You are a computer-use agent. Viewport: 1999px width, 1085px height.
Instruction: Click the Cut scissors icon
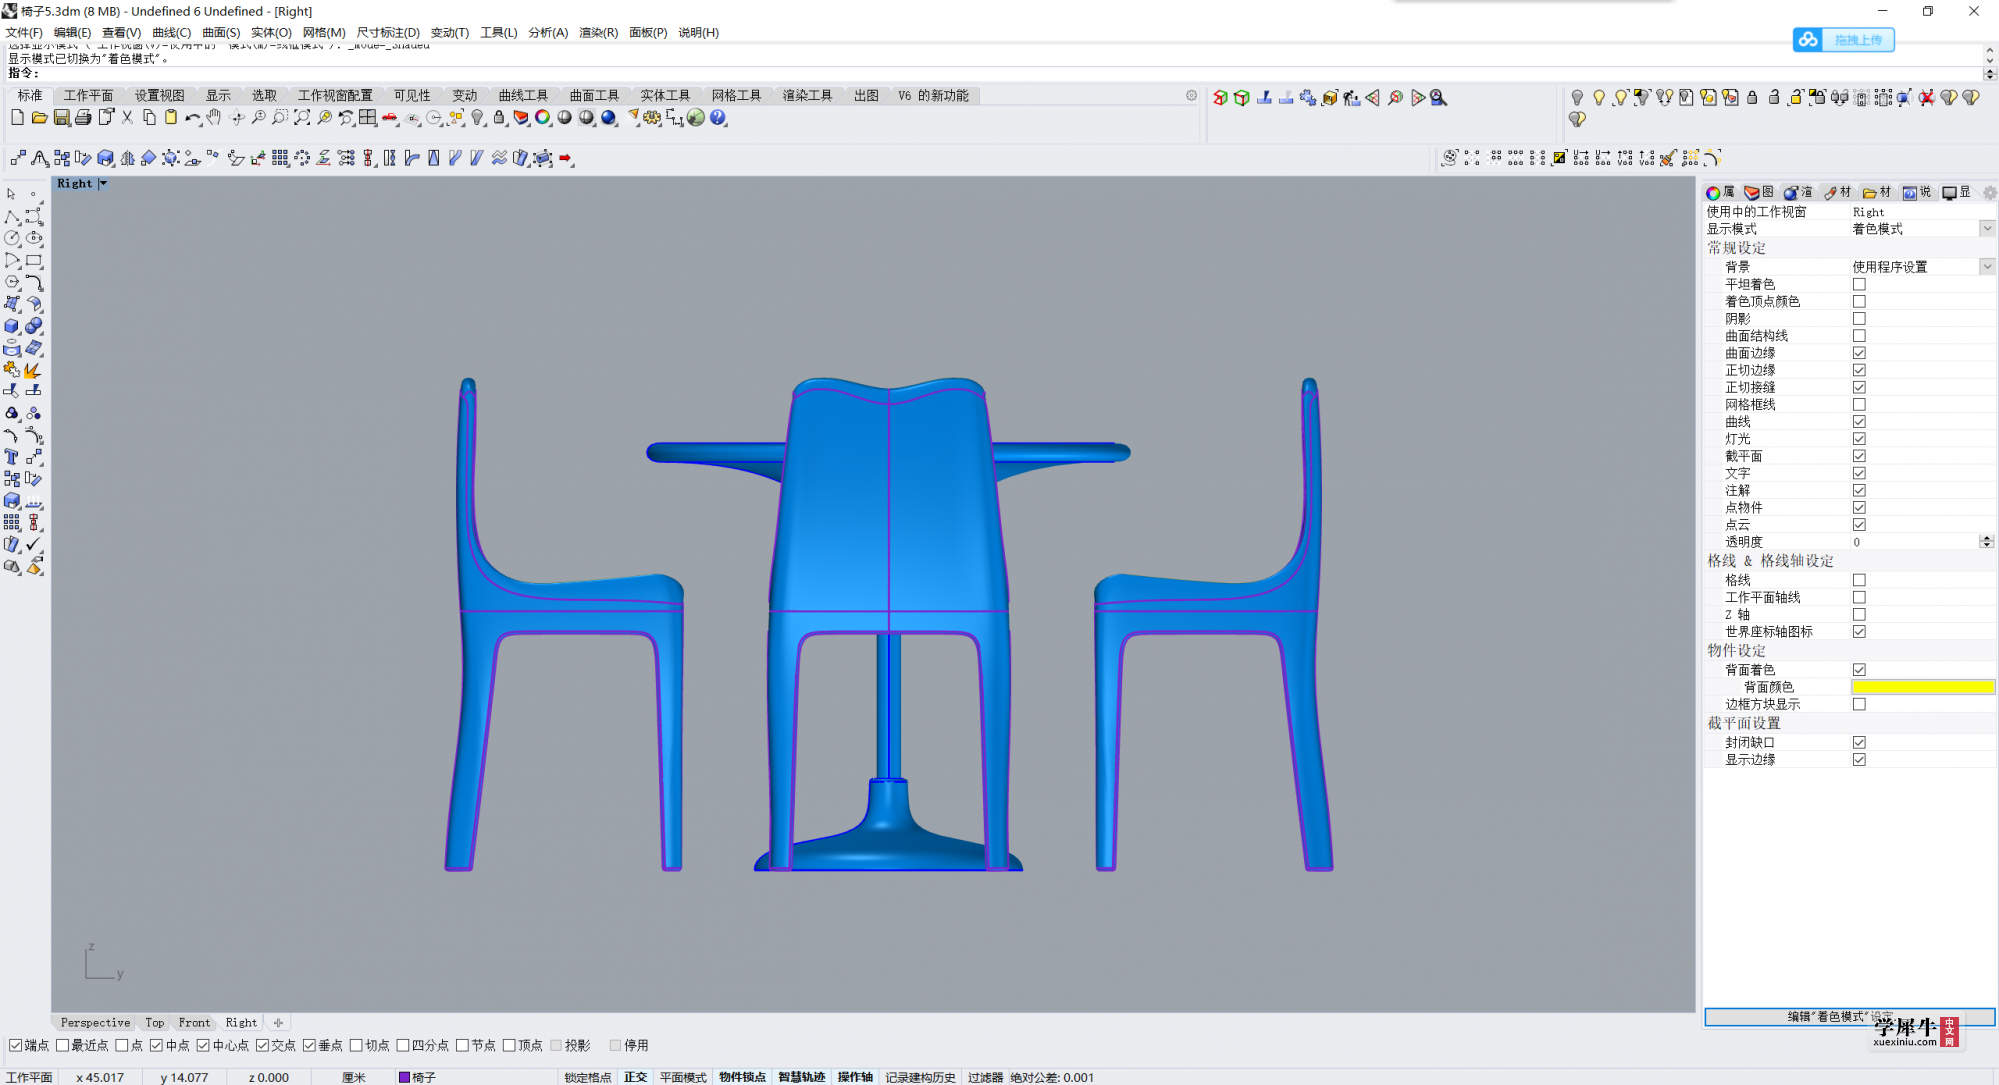point(127,118)
